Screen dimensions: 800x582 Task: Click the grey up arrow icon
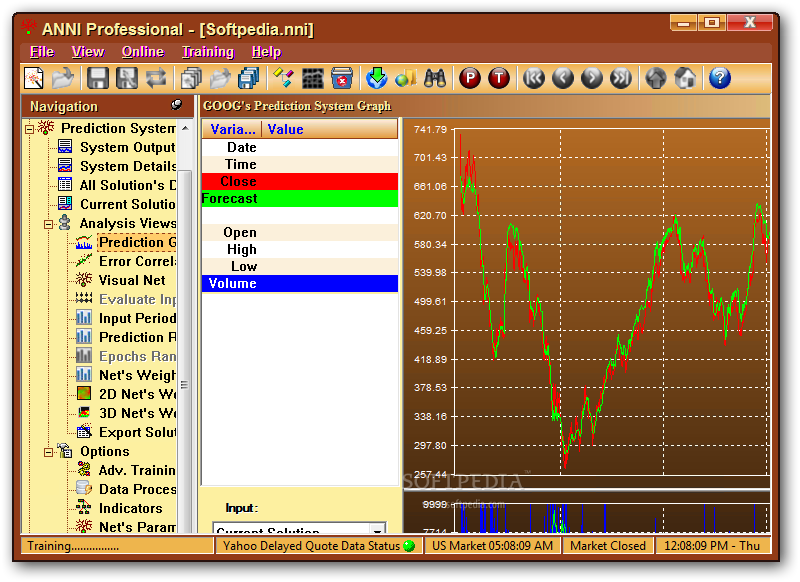pyautogui.click(x=656, y=79)
